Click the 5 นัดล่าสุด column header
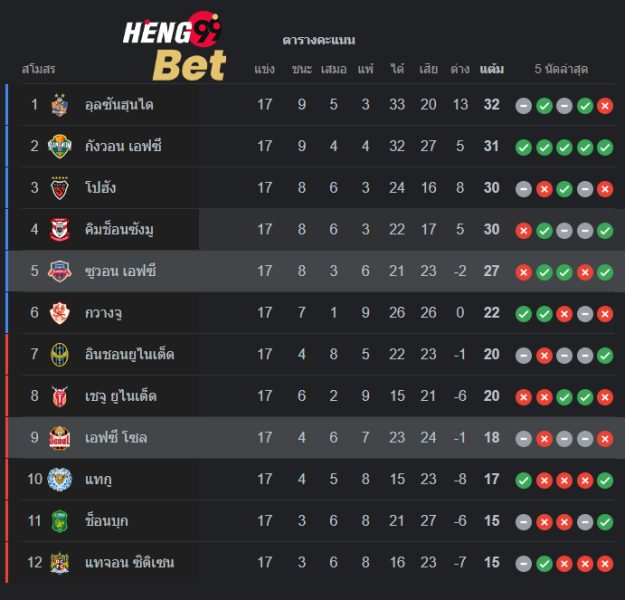 (x=561, y=69)
